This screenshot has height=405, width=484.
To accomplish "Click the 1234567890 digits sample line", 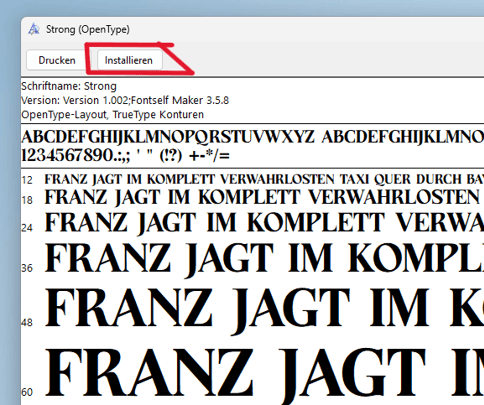I will 126,155.
